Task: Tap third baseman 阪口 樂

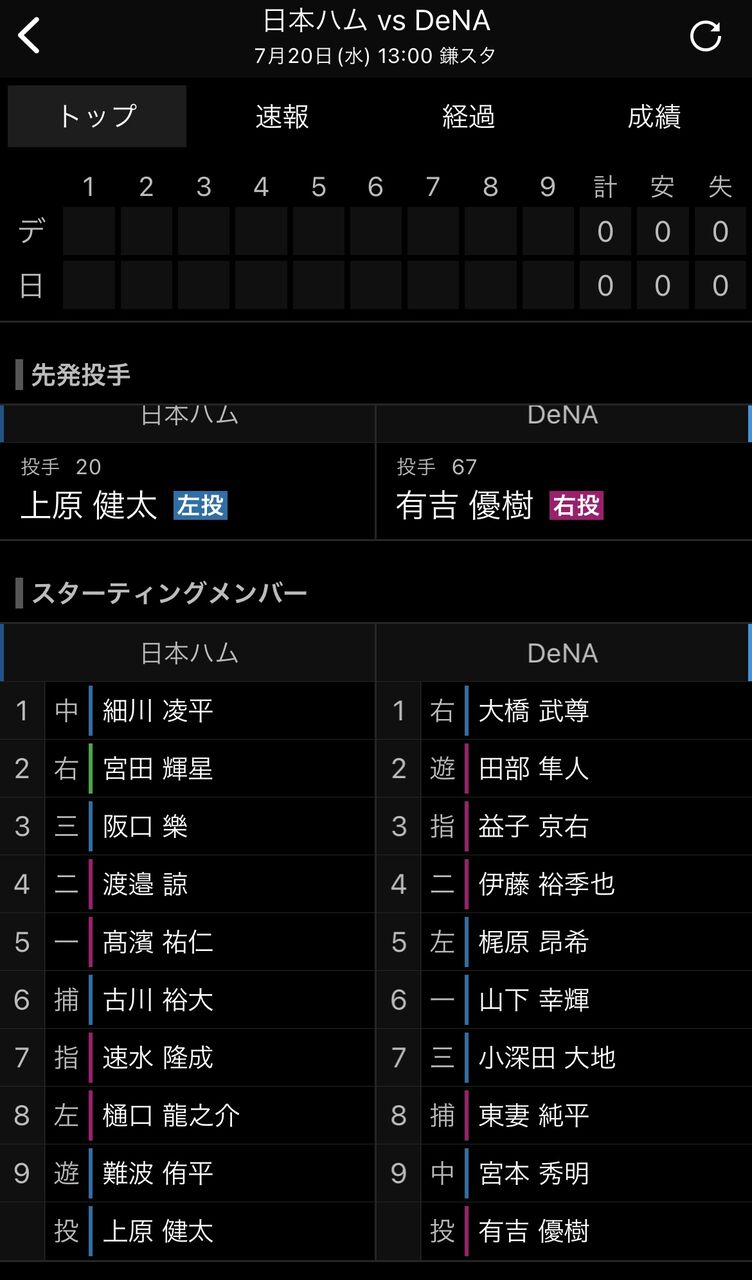Action: point(146,827)
